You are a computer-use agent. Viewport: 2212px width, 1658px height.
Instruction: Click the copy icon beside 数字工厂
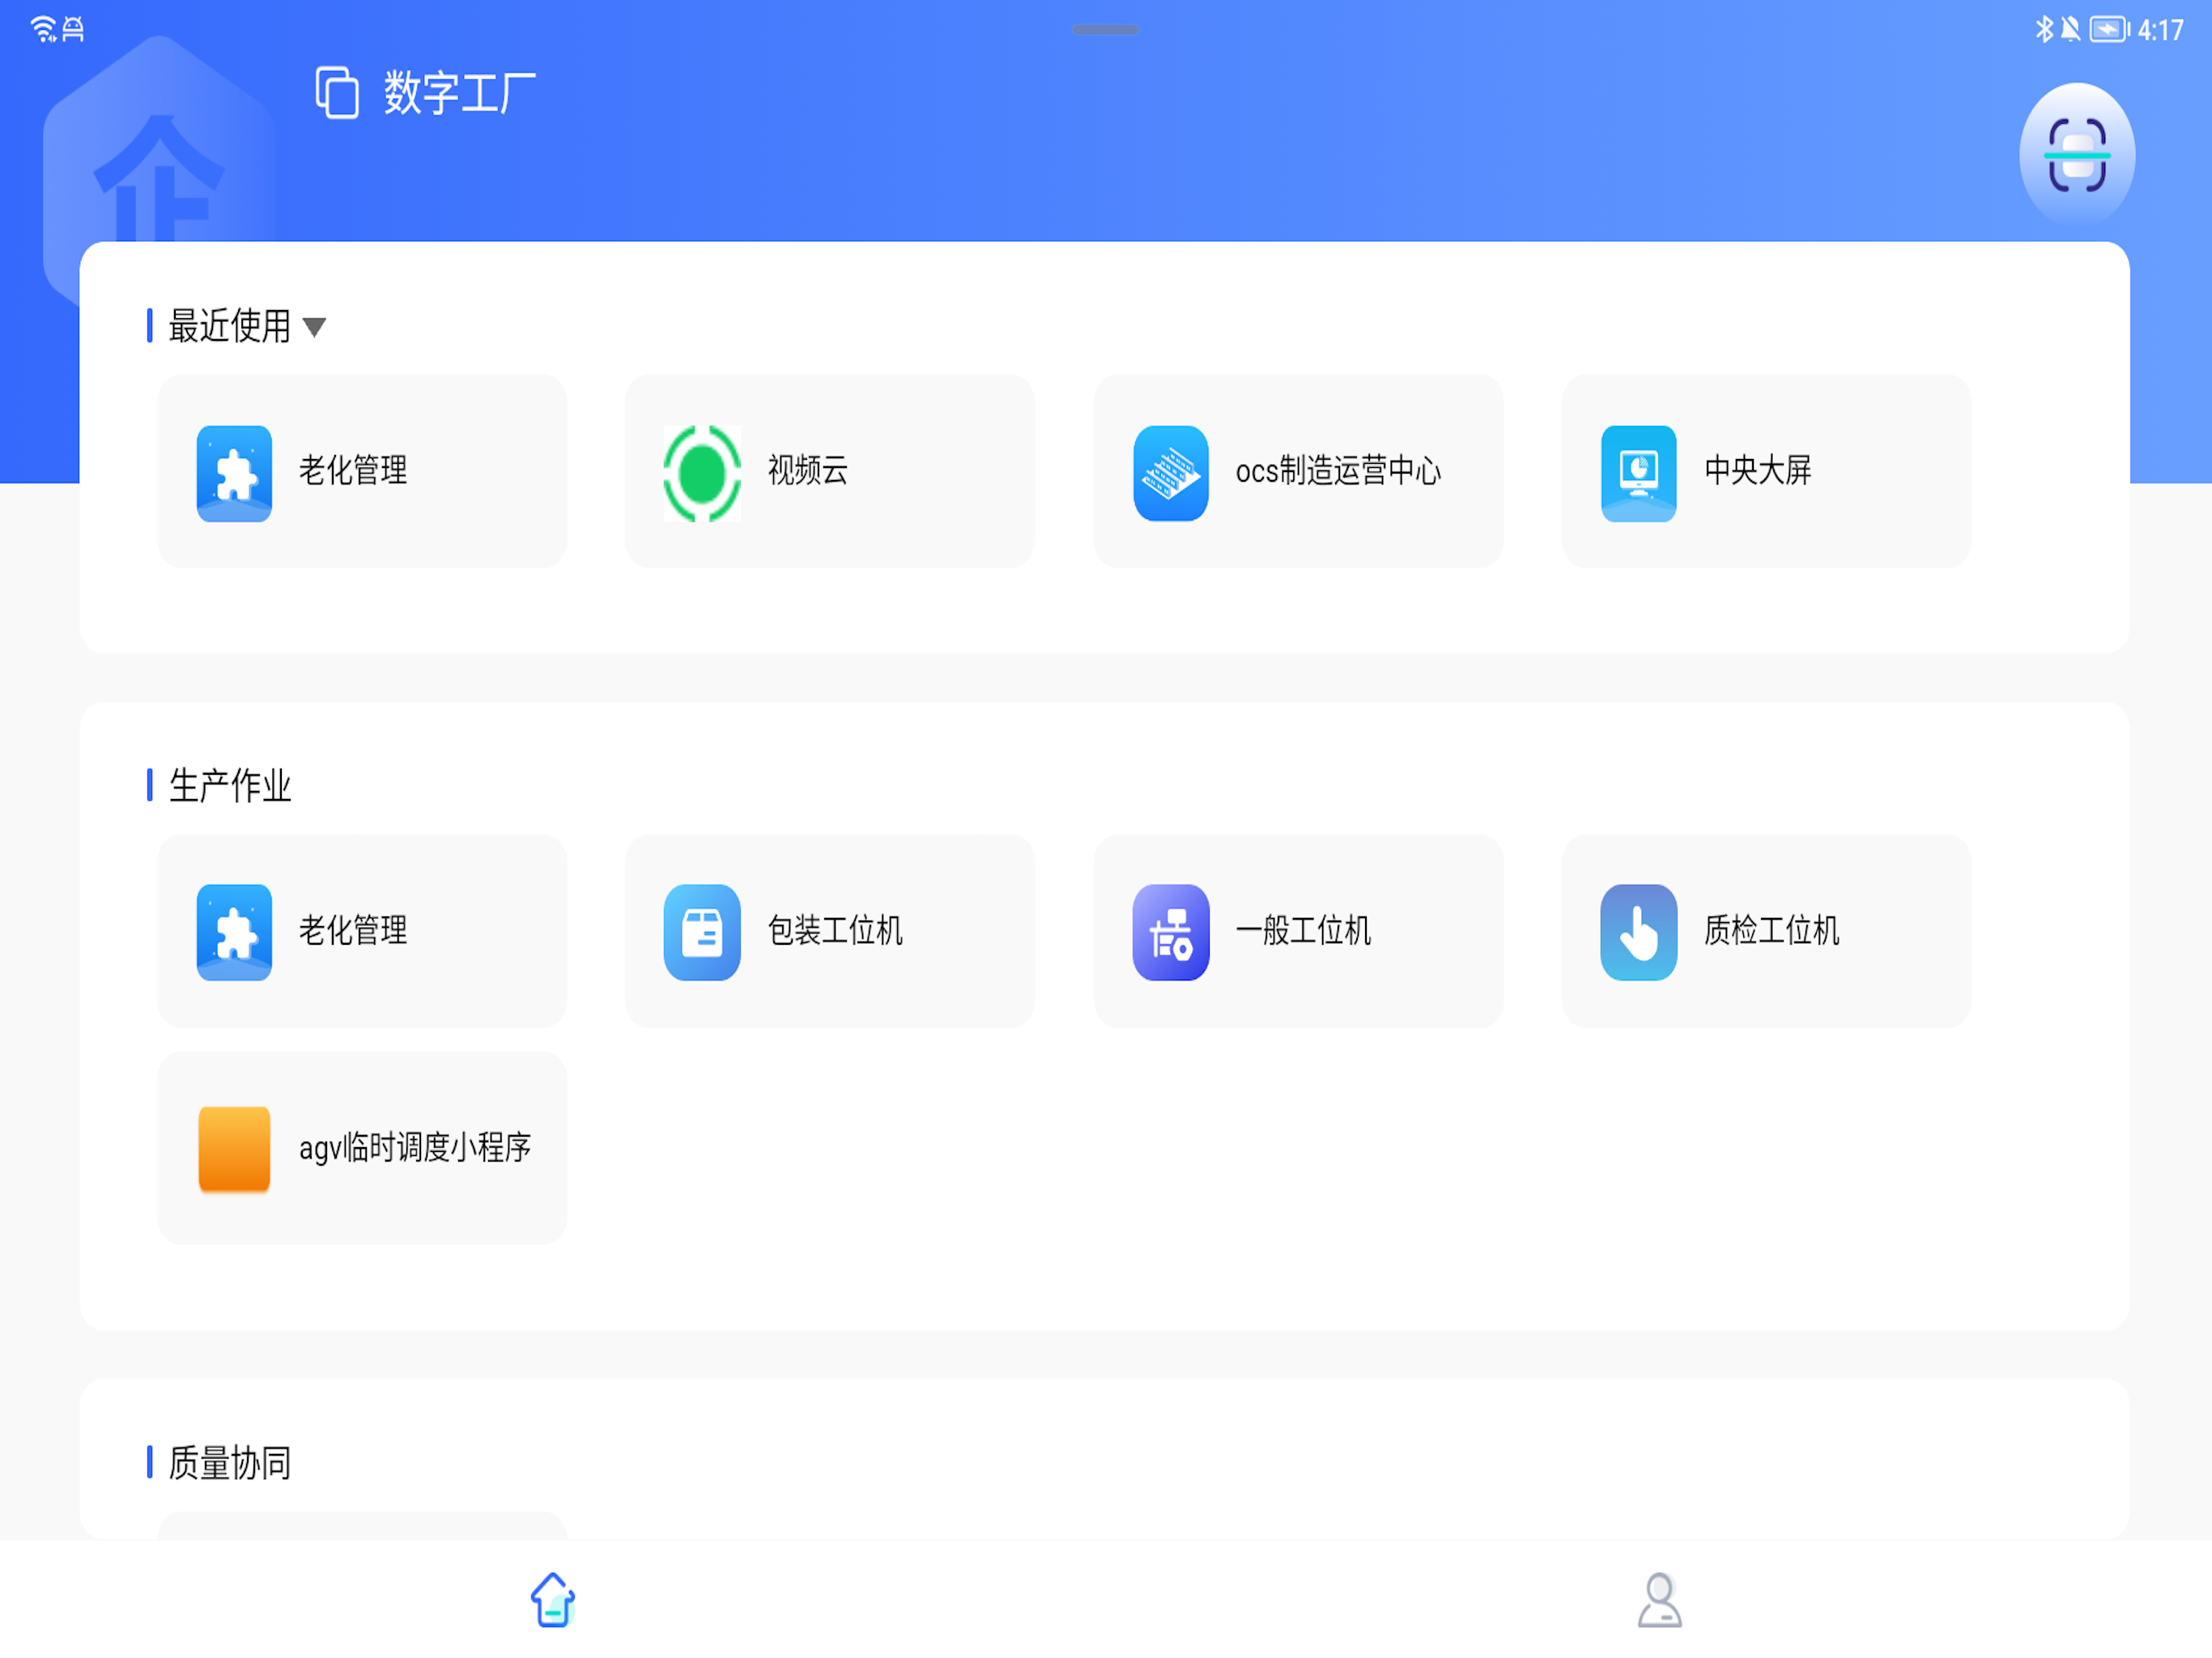coord(337,93)
